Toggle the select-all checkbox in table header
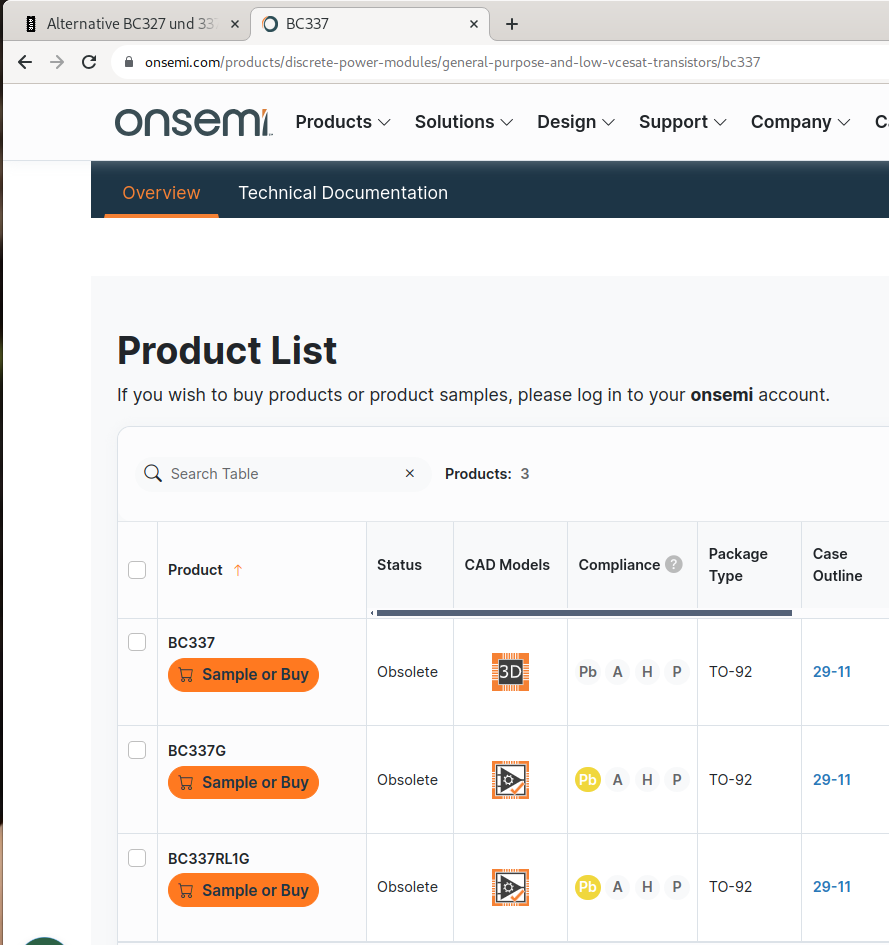889x945 pixels. 137,570
